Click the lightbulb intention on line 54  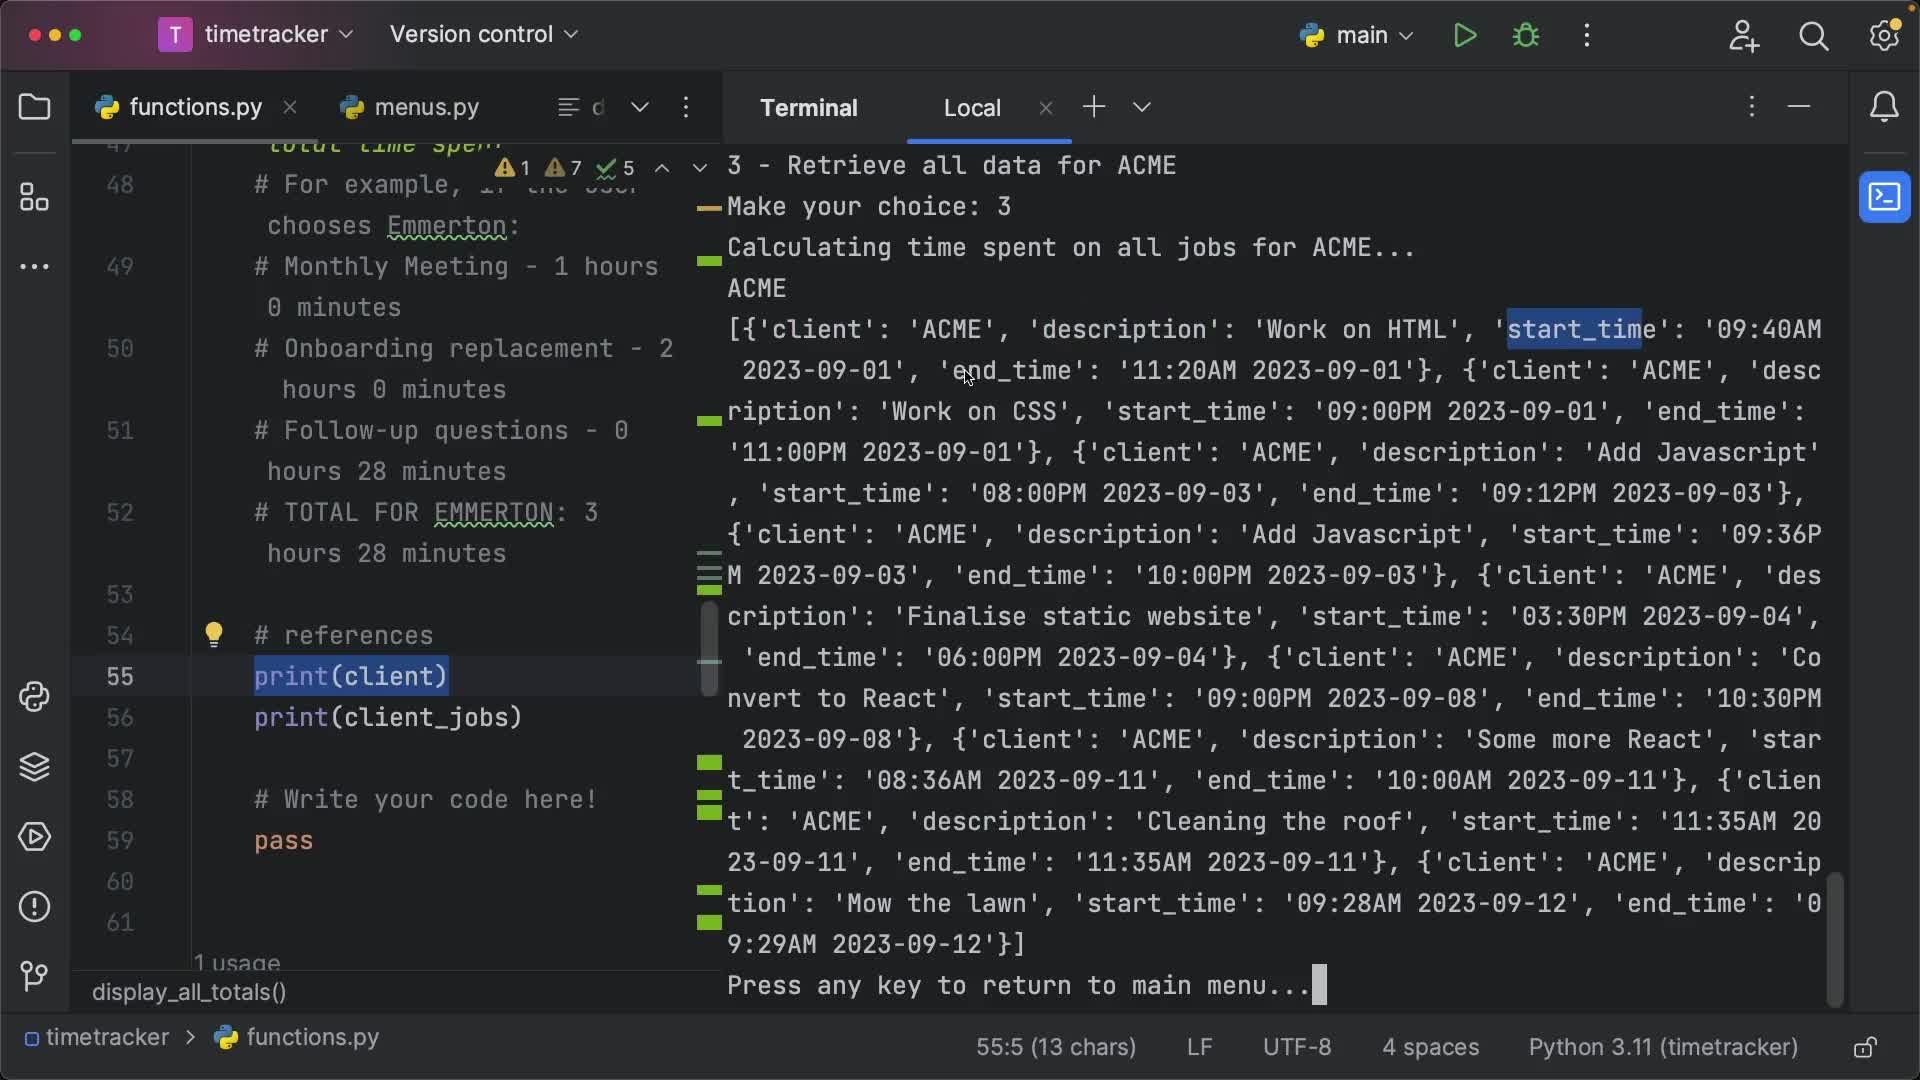point(214,634)
